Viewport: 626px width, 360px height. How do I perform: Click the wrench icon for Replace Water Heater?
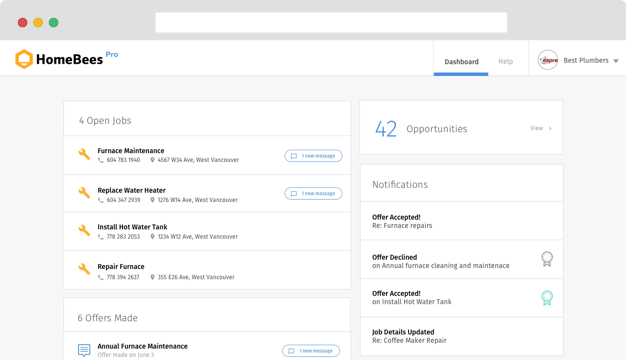[x=84, y=192]
